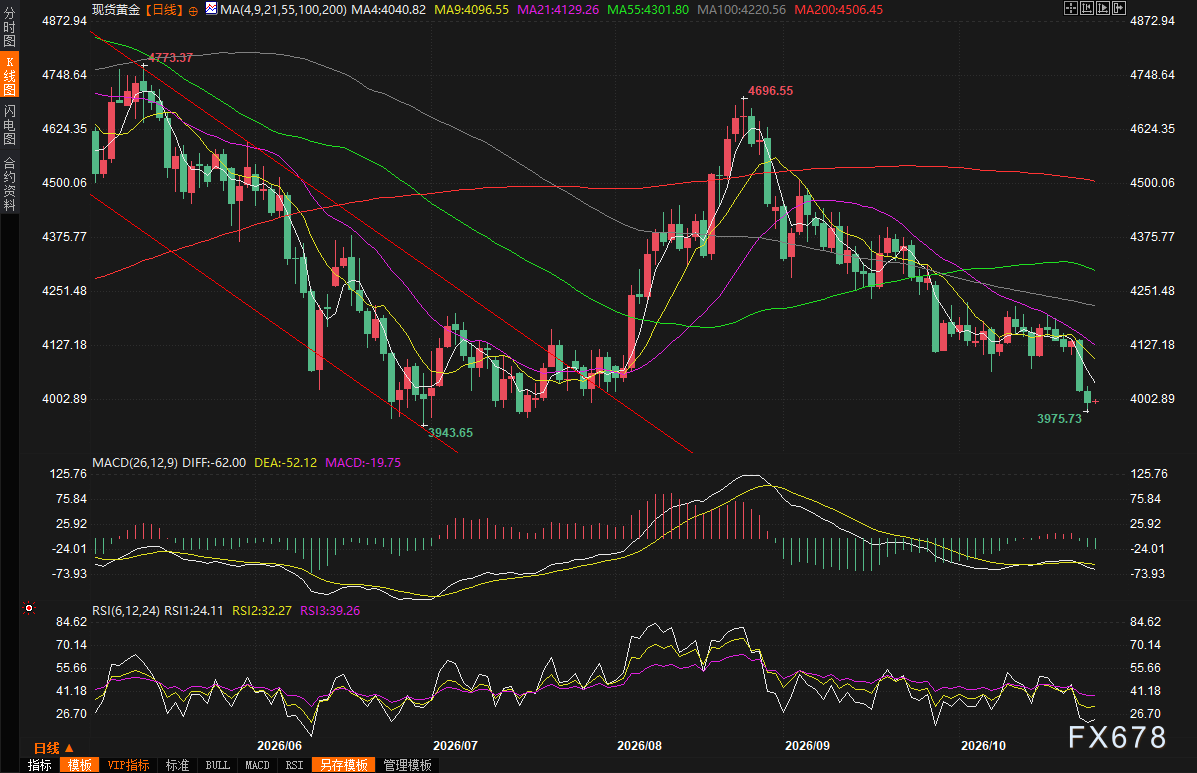Click the shift-chart-right axis icon
This screenshot has height=773, width=1197.
click(1103, 8)
